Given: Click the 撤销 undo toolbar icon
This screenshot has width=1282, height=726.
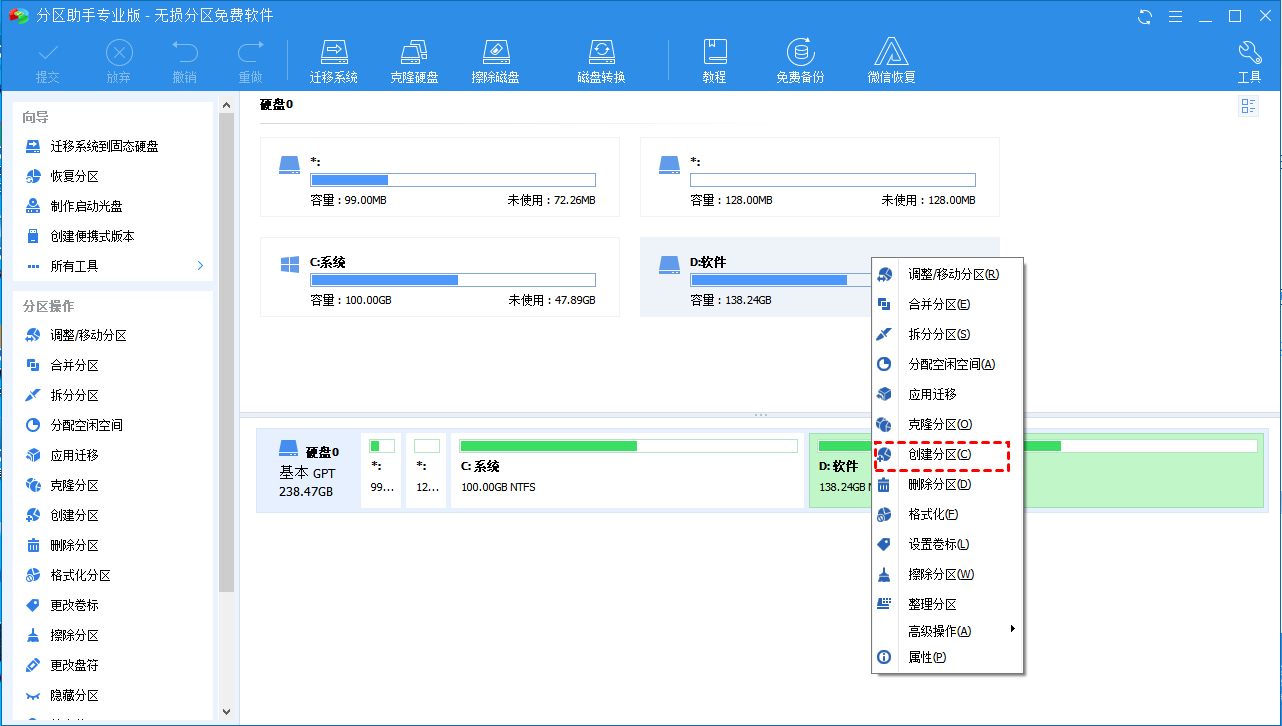Looking at the screenshot, I should [x=184, y=61].
